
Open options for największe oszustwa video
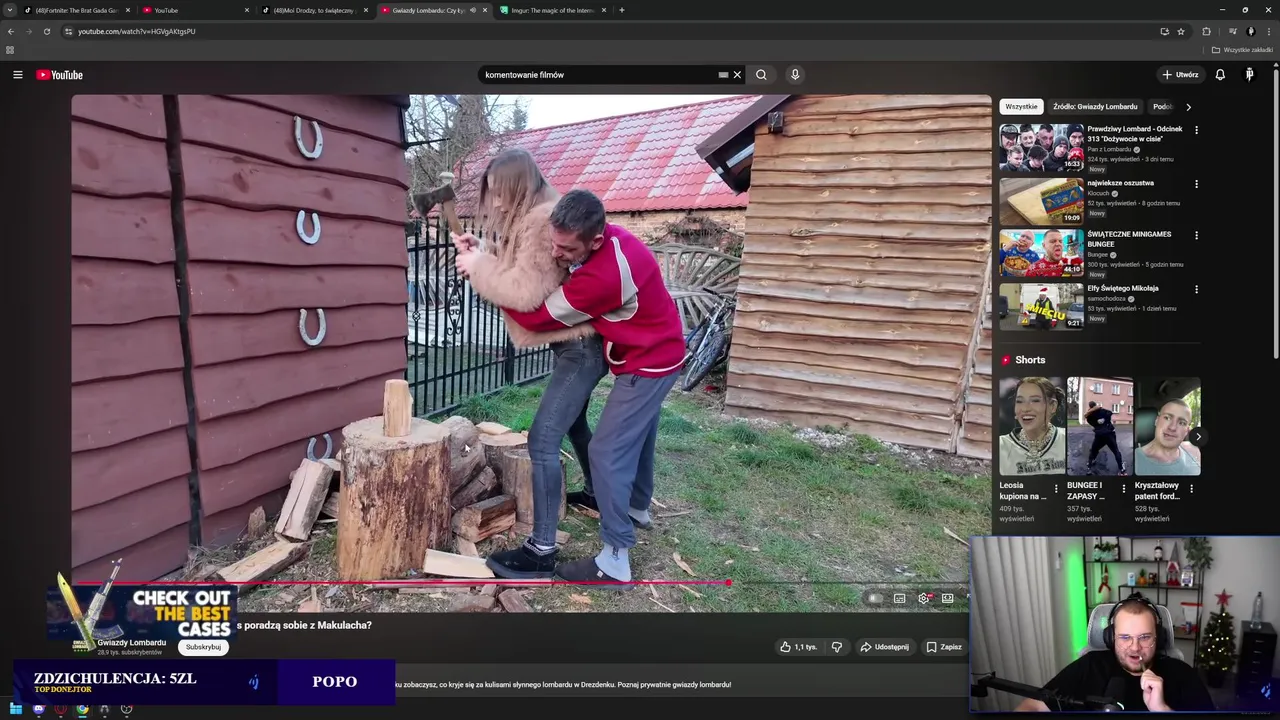point(1196,184)
